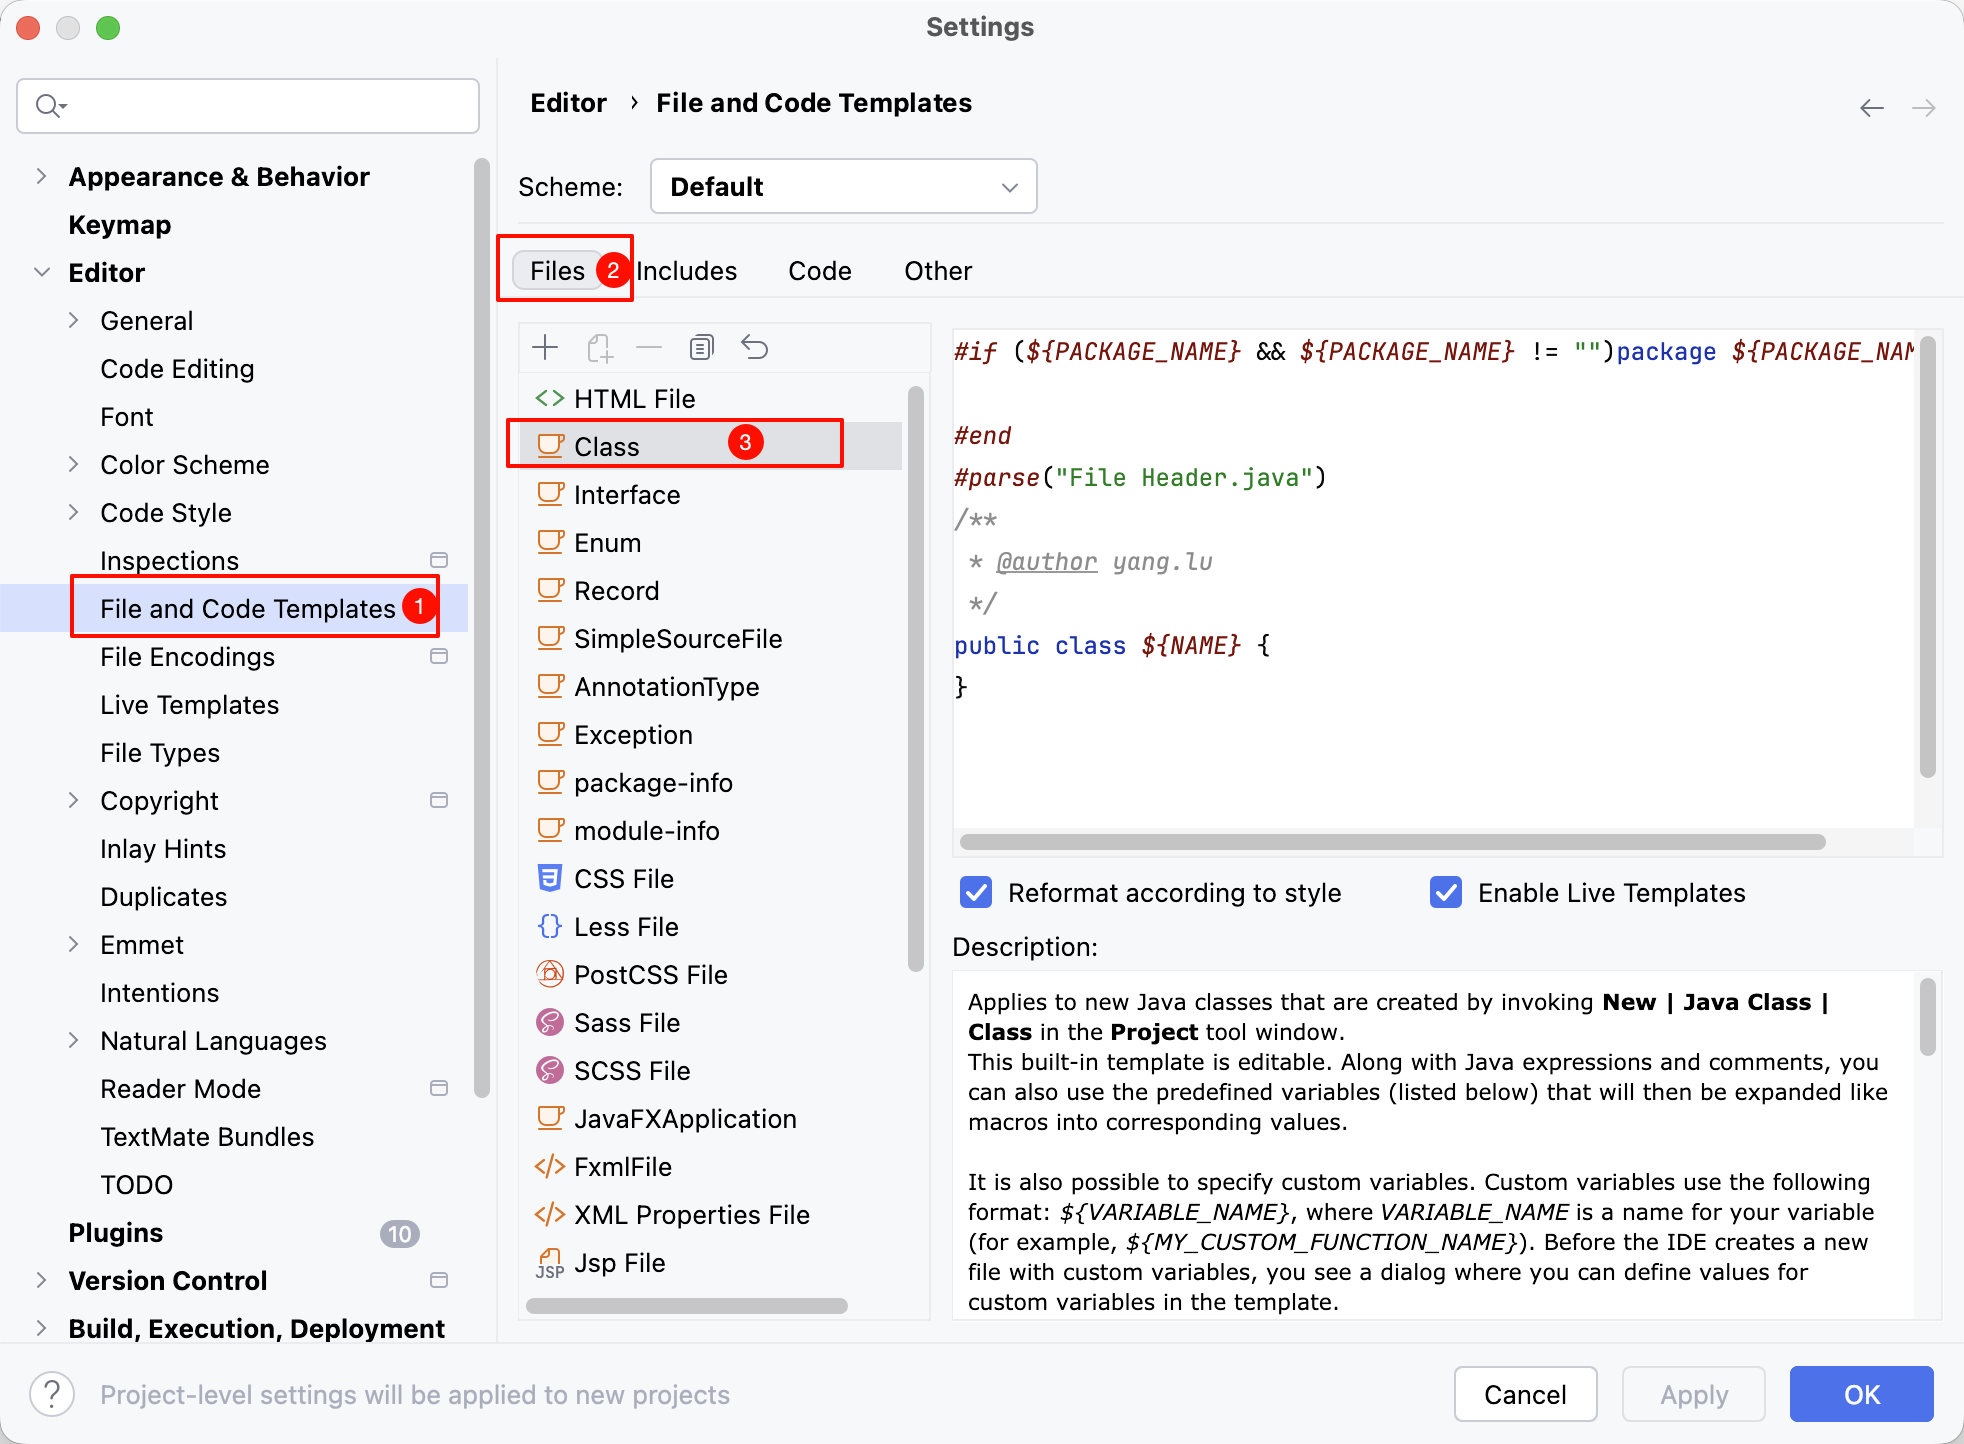Viewport: 1964px width, 1444px height.
Task: Click the plus icon to create template
Action: click(545, 348)
